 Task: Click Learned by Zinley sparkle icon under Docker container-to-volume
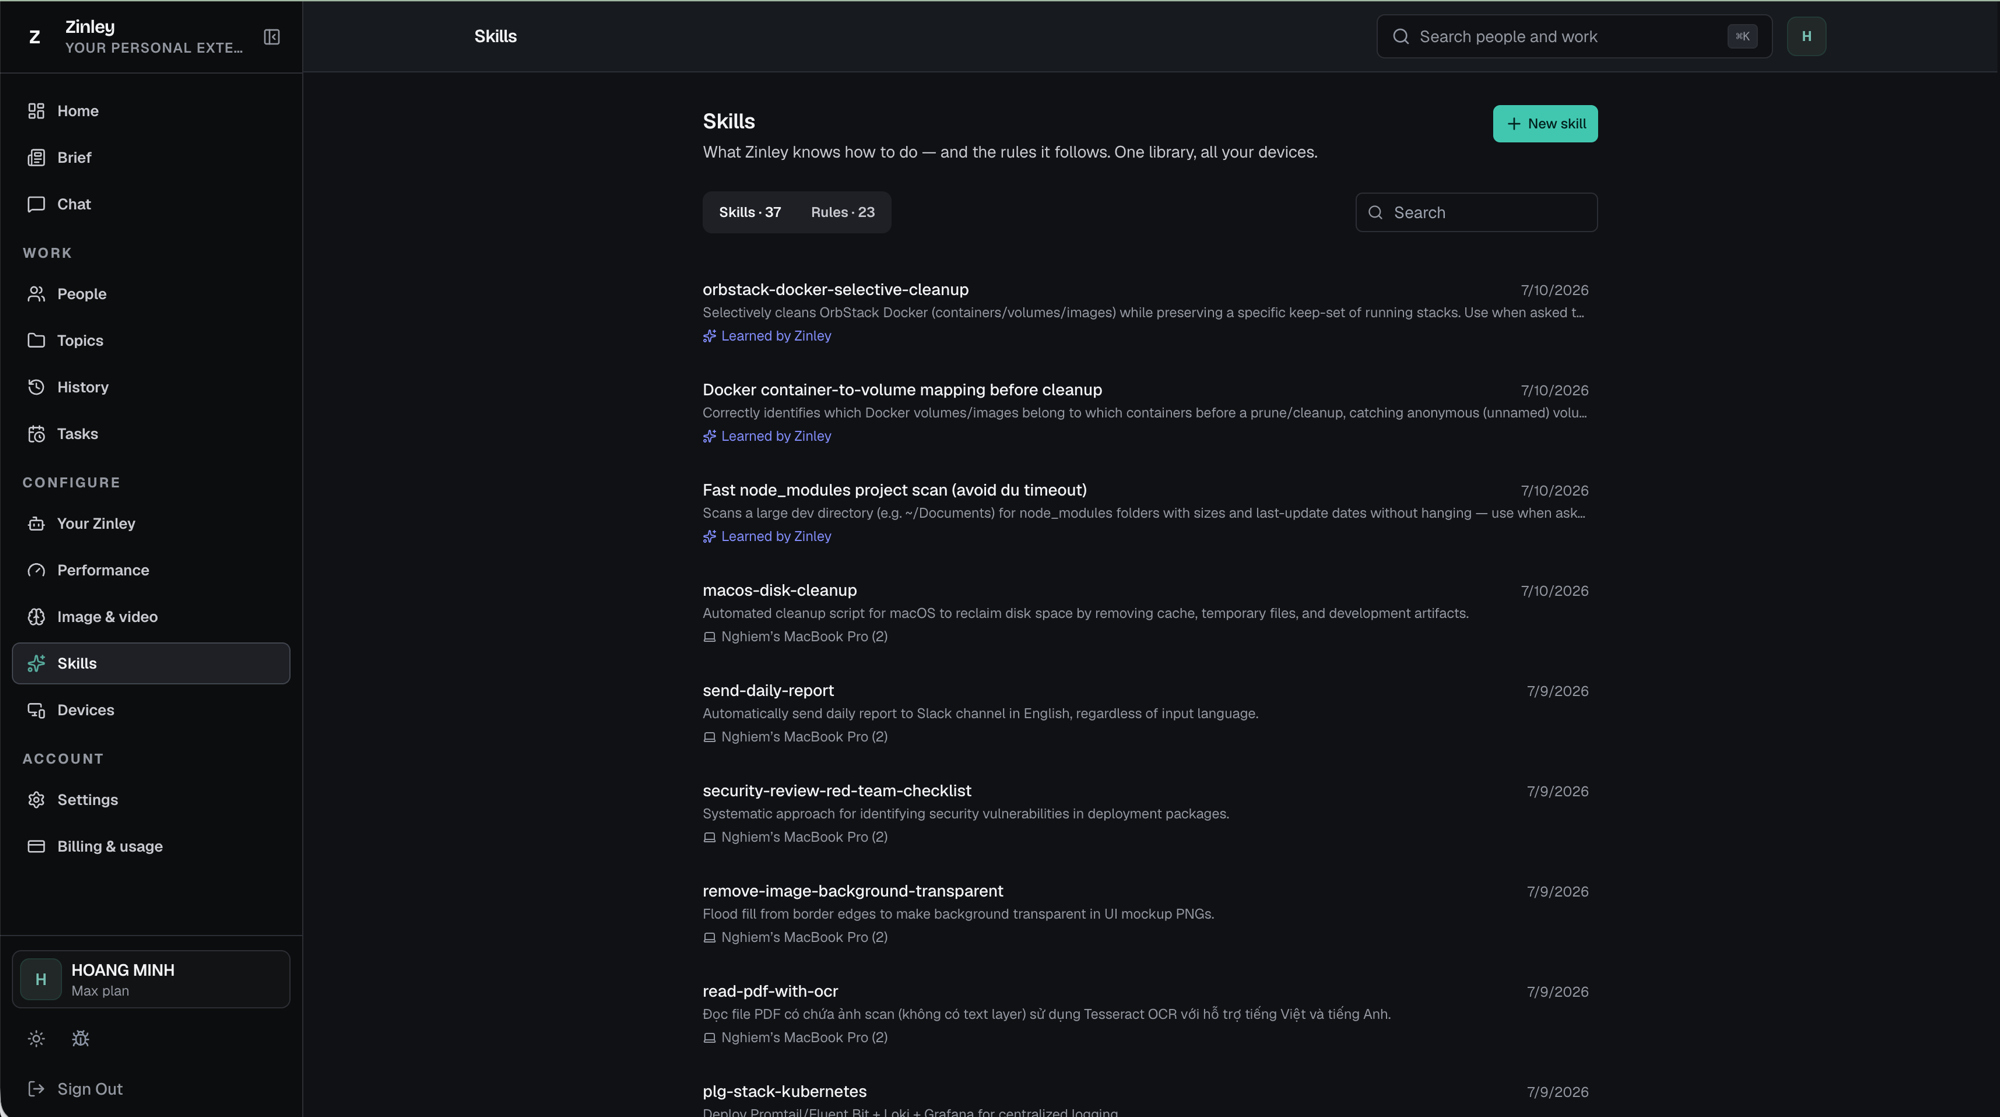(x=709, y=436)
